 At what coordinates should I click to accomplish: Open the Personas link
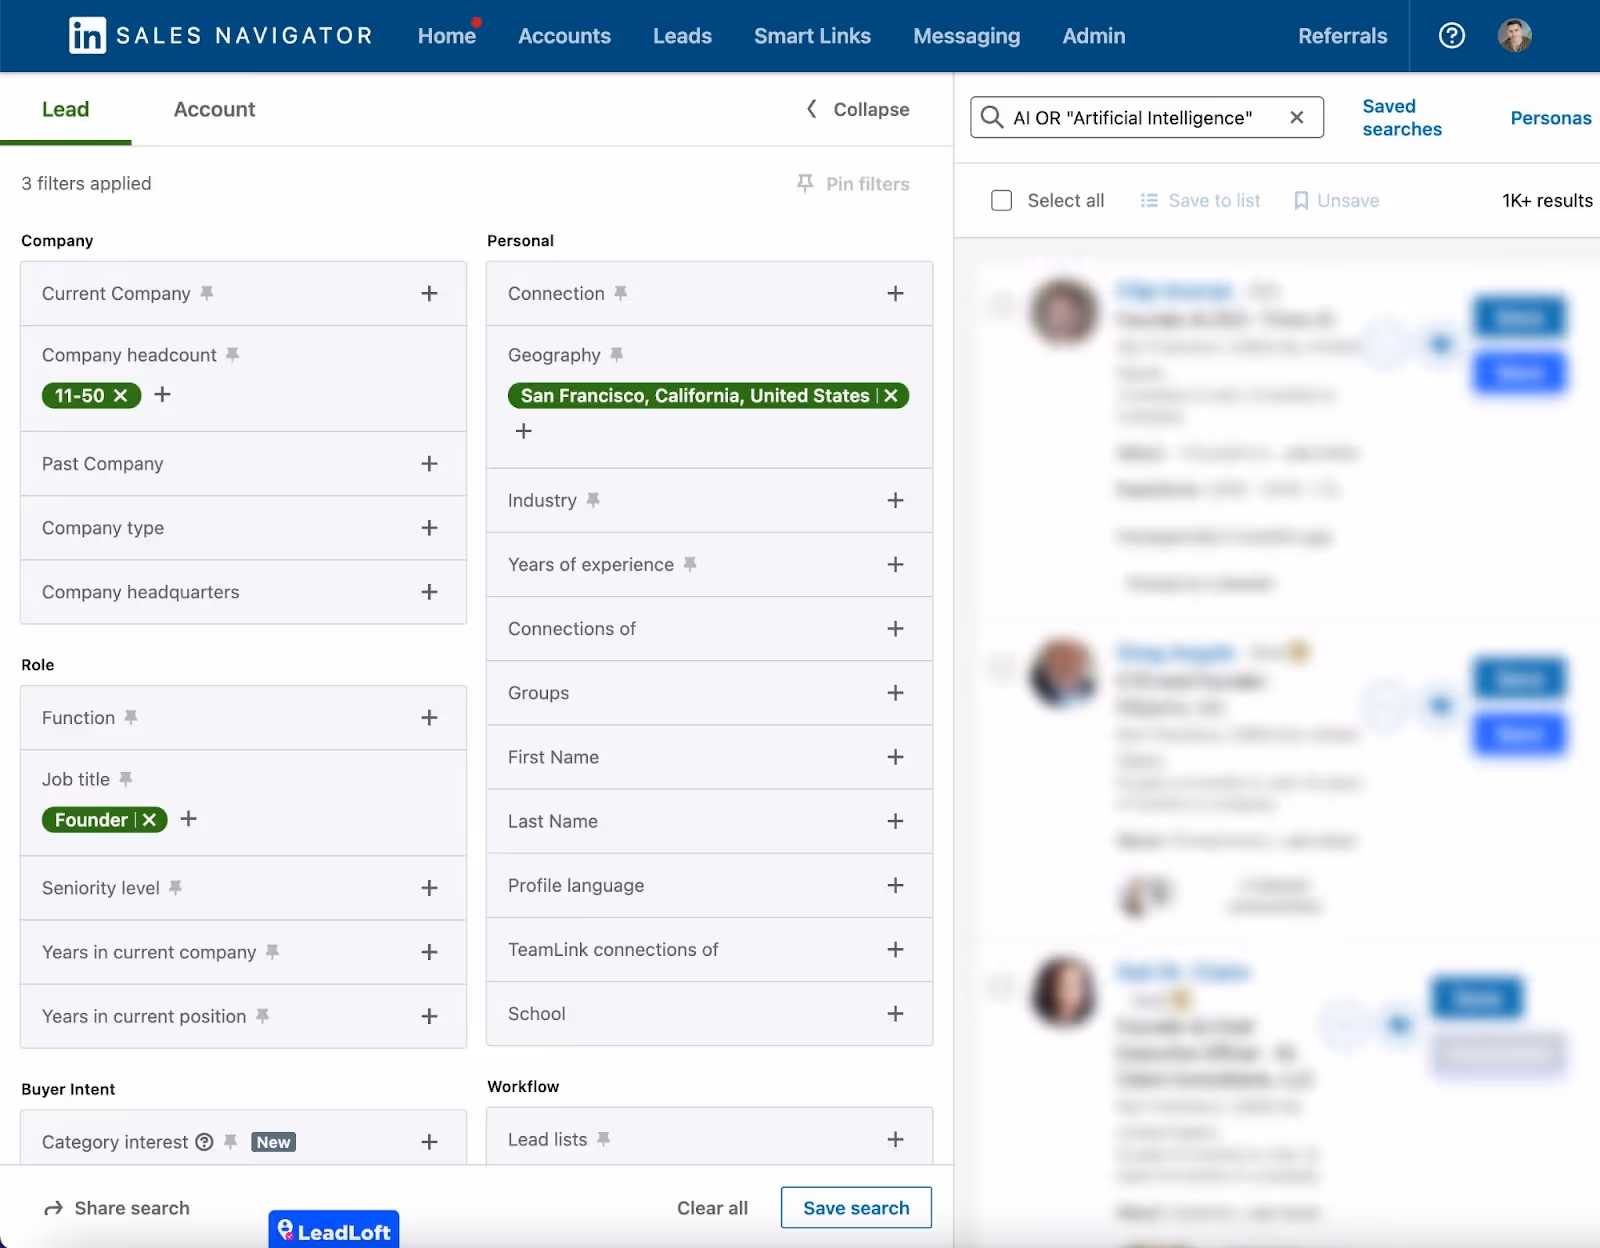point(1551,118)
